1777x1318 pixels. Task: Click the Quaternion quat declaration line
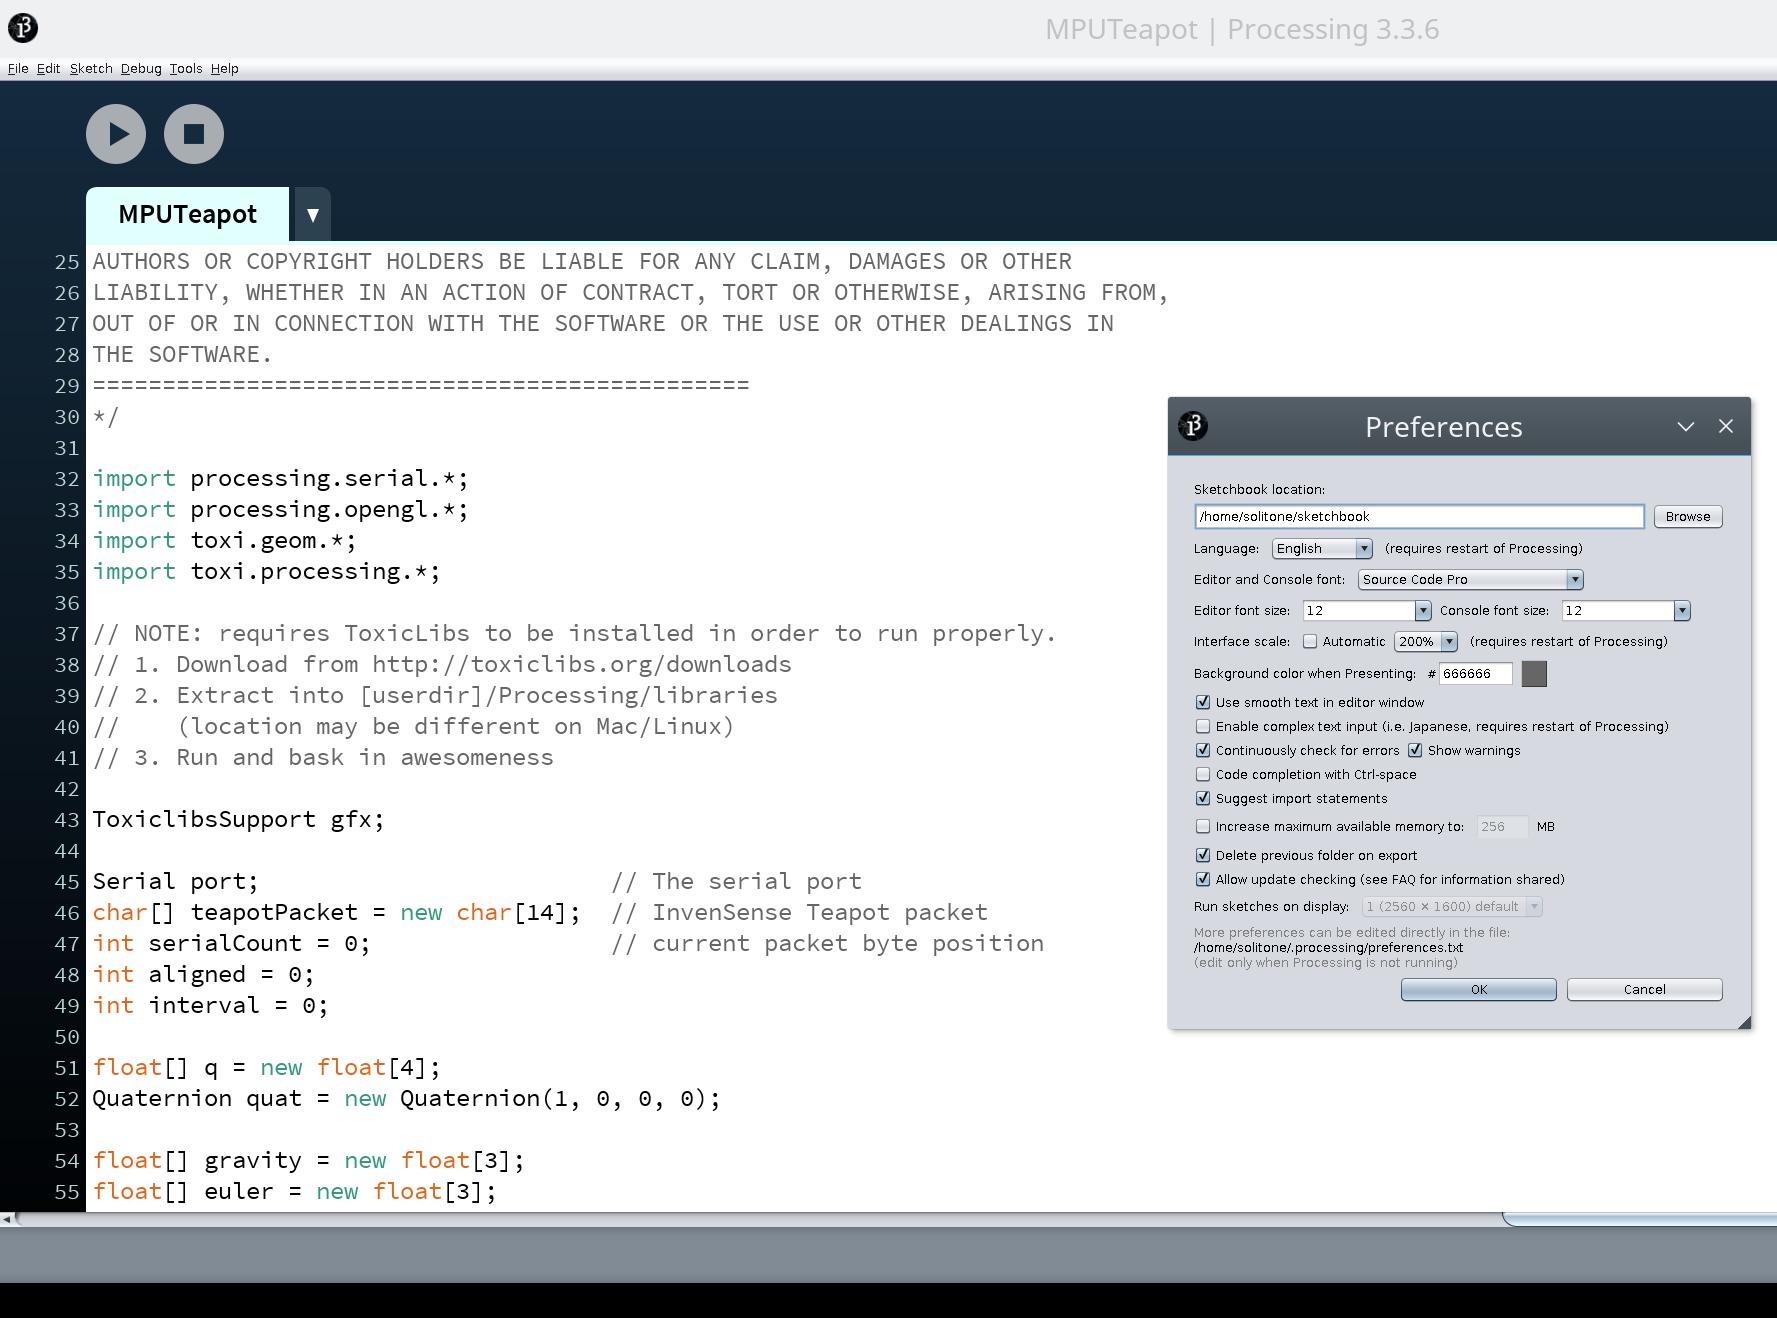pyautogui.click(x=406, y=1098)
